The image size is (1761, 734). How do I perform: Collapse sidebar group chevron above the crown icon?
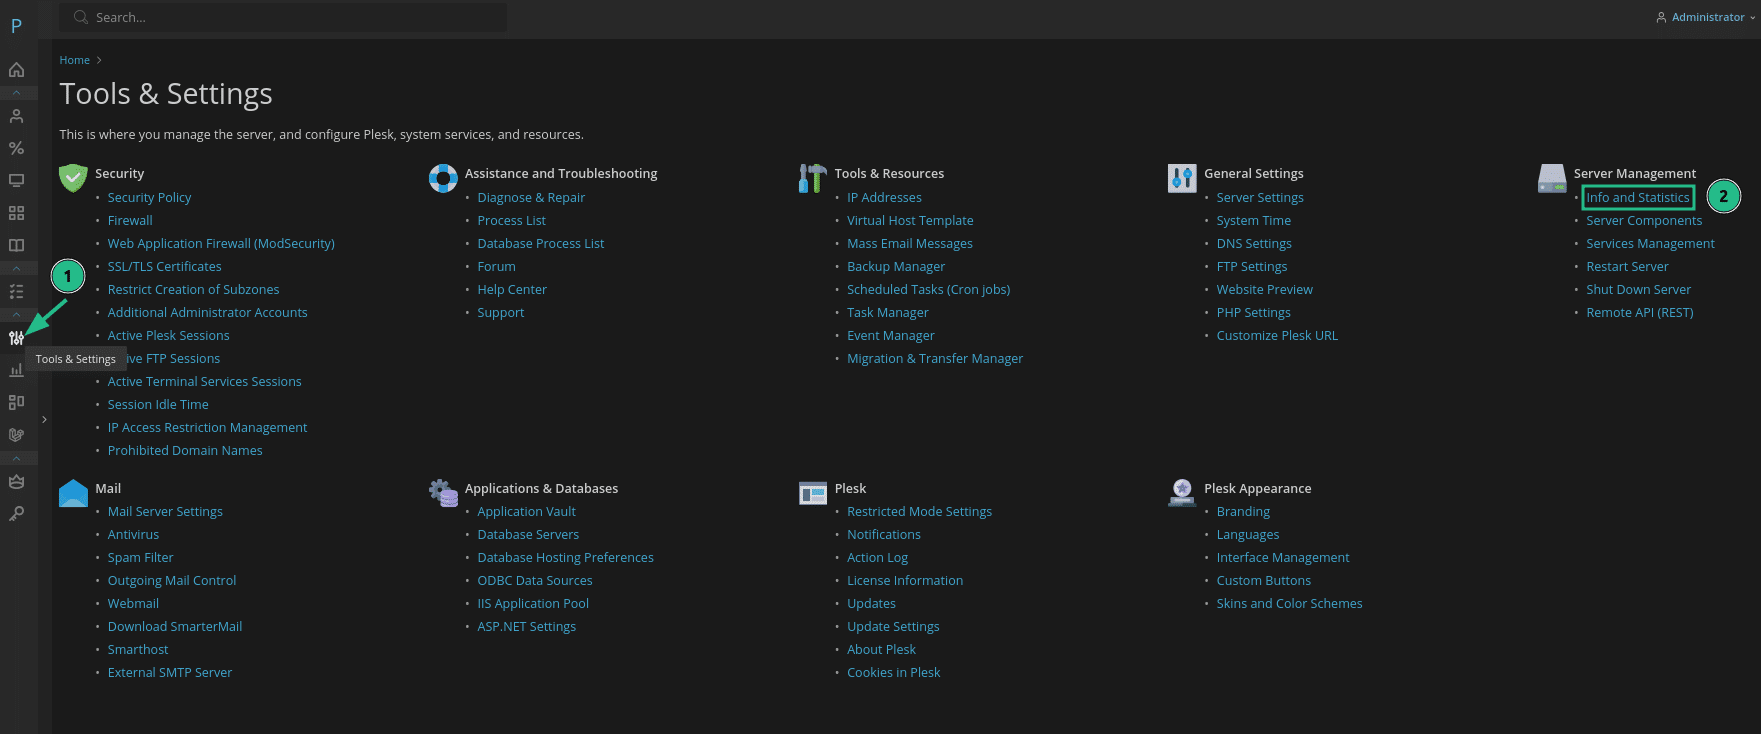point(16,458)
